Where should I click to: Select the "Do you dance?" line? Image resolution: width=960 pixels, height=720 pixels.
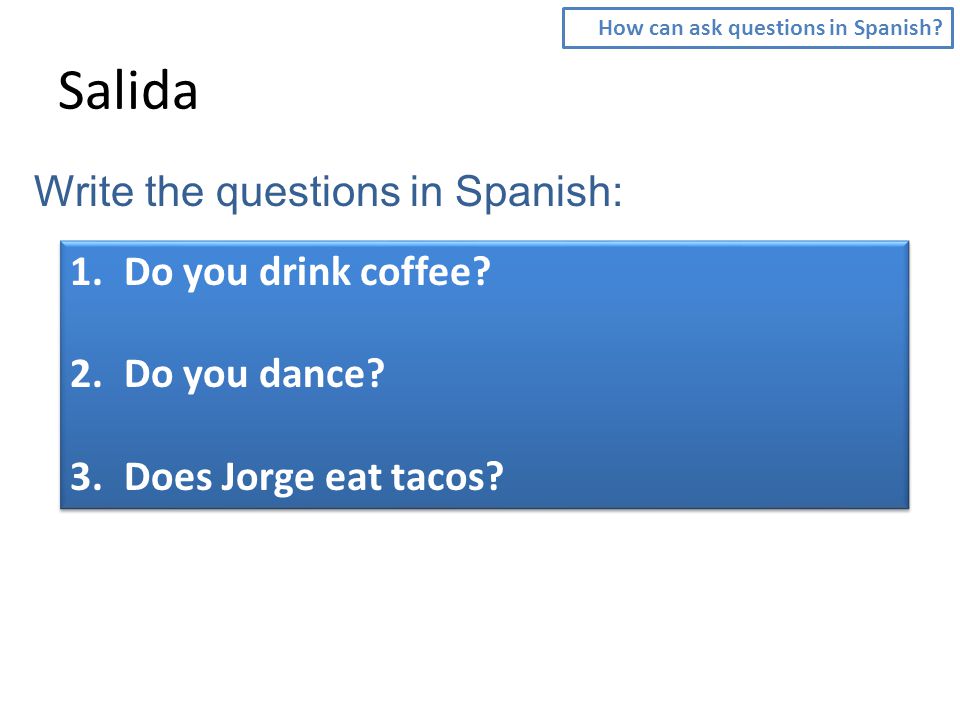point(254,373)
